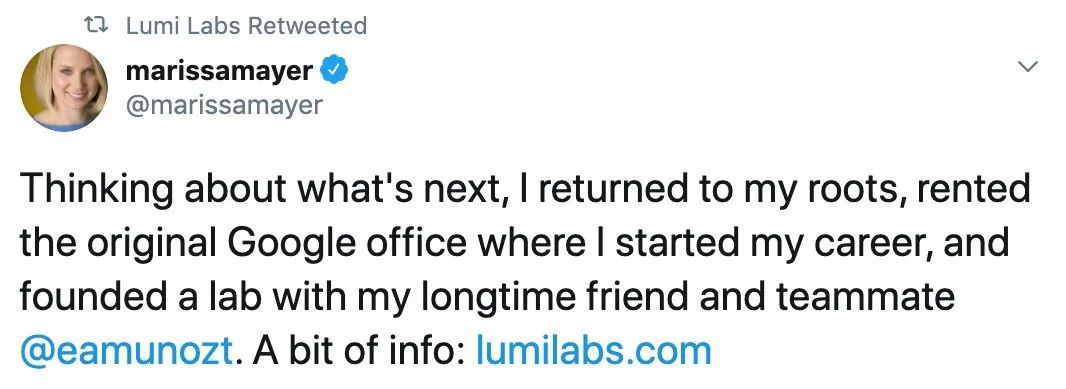Open the marissamayer display name
This screenshot has height=389, width=1066.
point(219,70)
